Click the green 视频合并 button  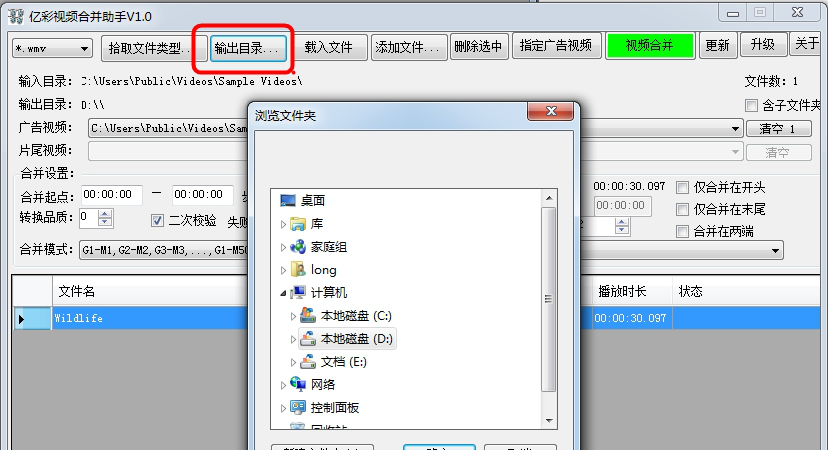pos(650,46)
